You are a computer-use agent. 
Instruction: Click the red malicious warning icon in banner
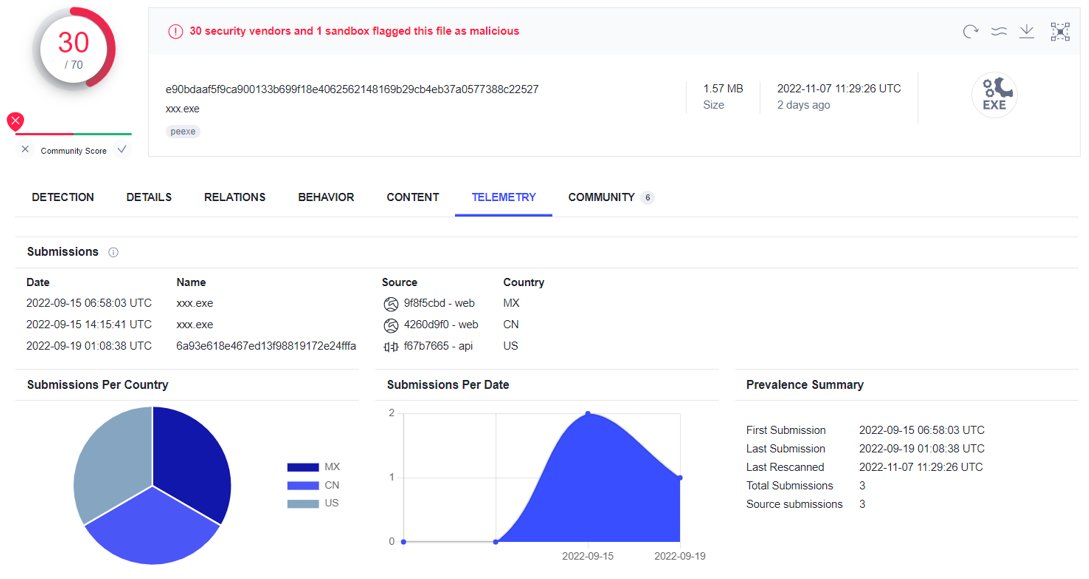[176, 31]
